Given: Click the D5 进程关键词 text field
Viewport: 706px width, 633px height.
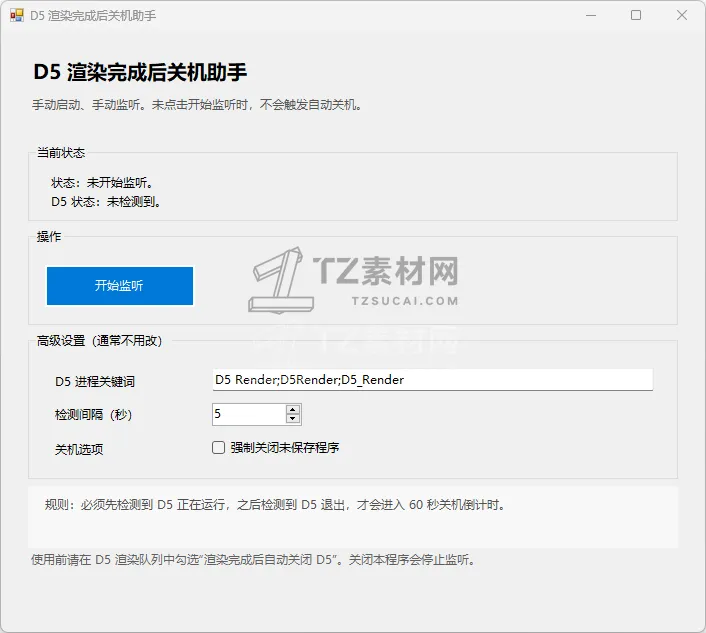Looking at the screenshot, I should [432, 380].
